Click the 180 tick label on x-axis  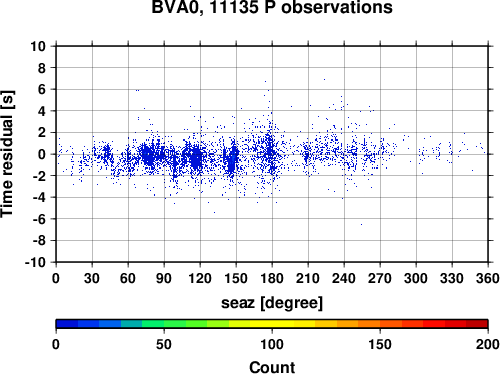tap(272, 278)
